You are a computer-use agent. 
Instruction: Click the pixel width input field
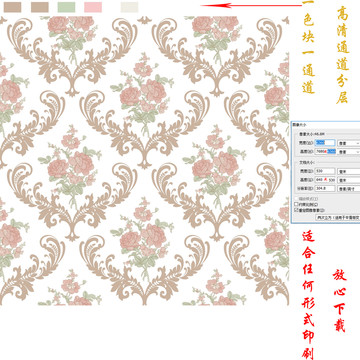tap(325, 143)
